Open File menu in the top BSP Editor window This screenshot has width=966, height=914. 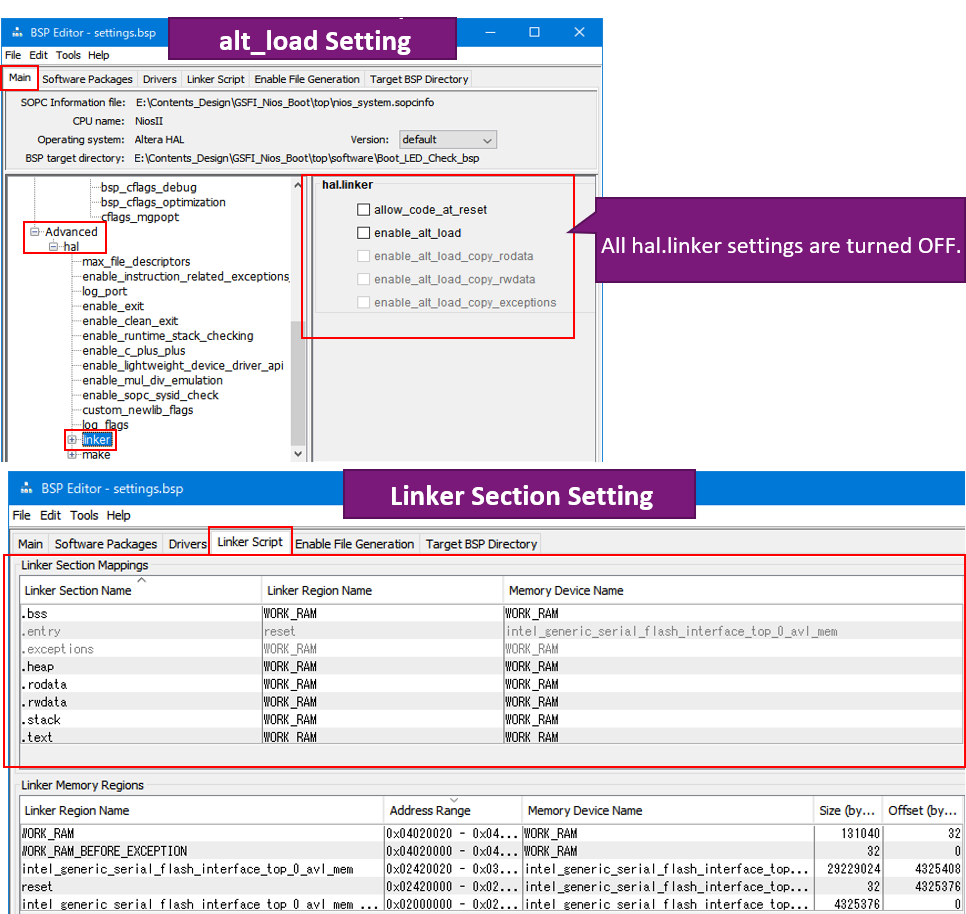point(13,55)
